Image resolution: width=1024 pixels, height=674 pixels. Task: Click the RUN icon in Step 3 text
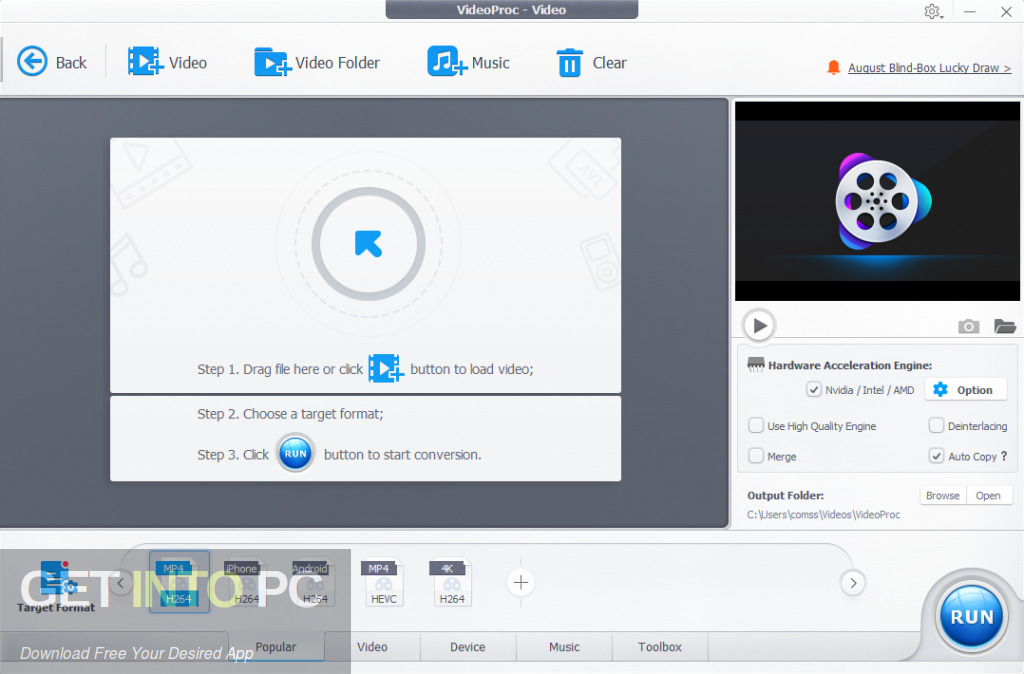(296, 453)
